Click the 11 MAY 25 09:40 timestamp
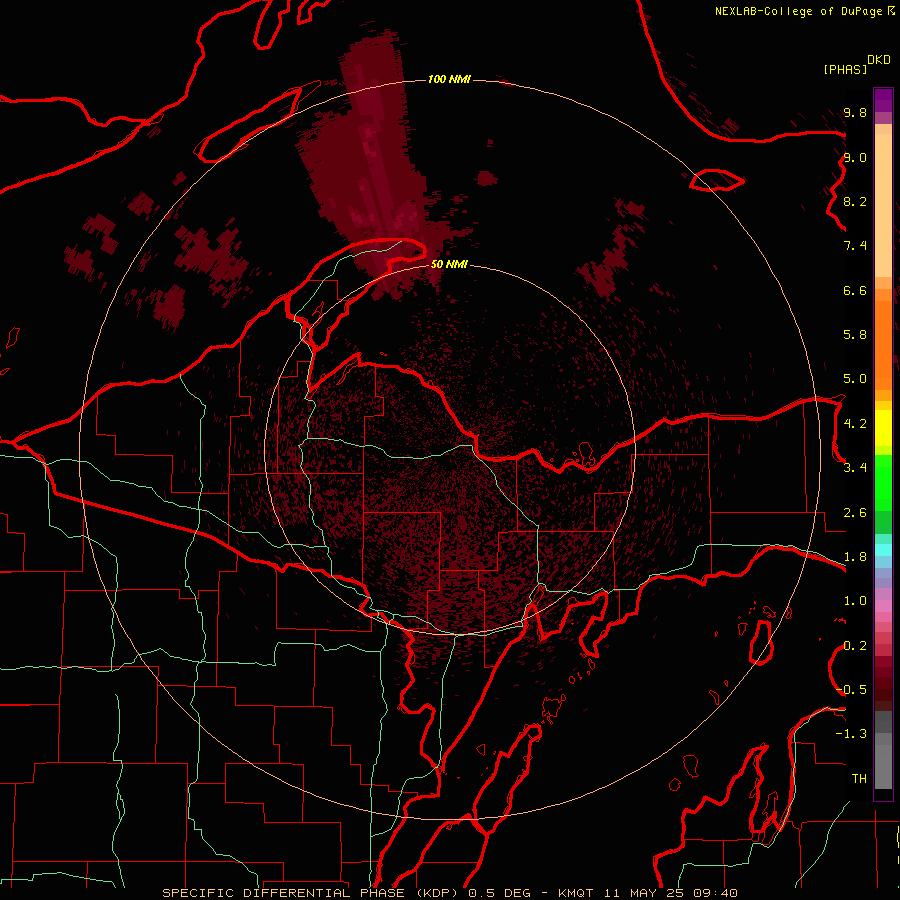The height and width of the screenshot is (900, 900). click(x=669, y=893)
